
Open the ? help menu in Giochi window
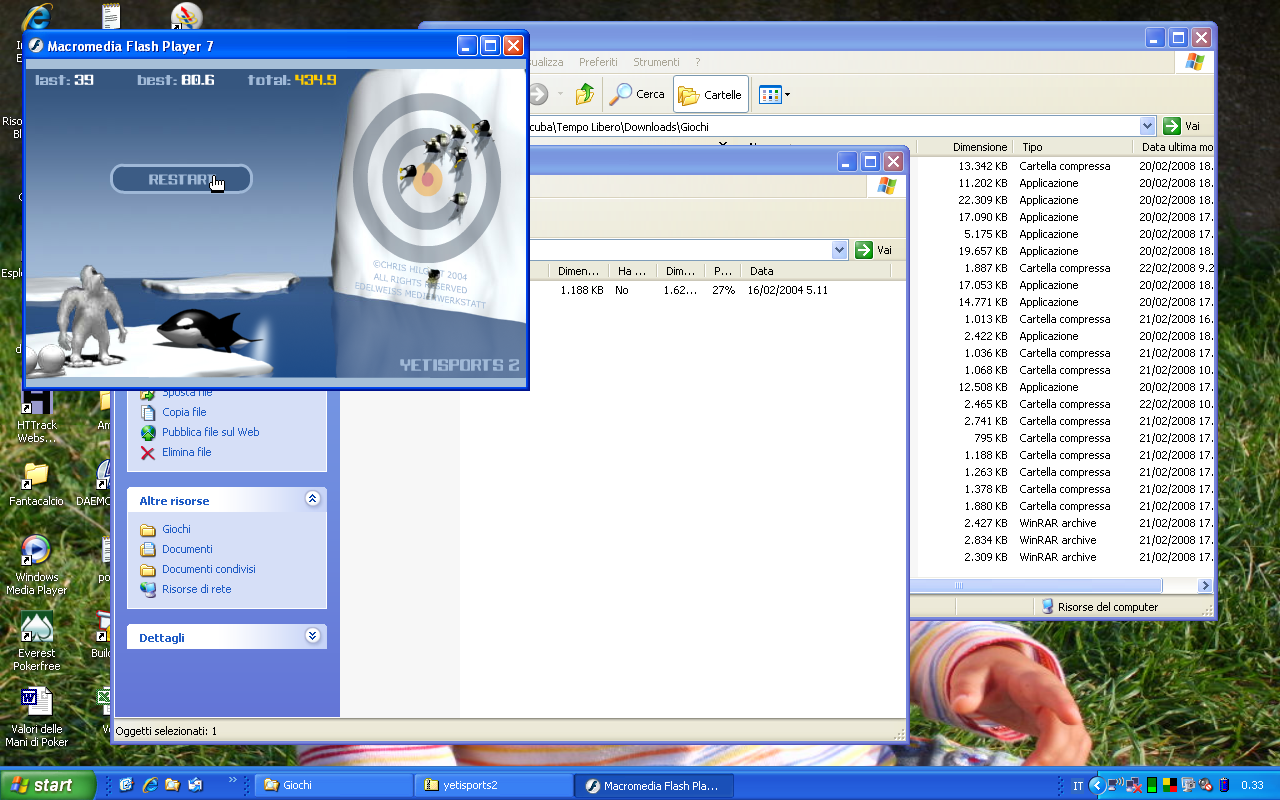pos(697,62)
